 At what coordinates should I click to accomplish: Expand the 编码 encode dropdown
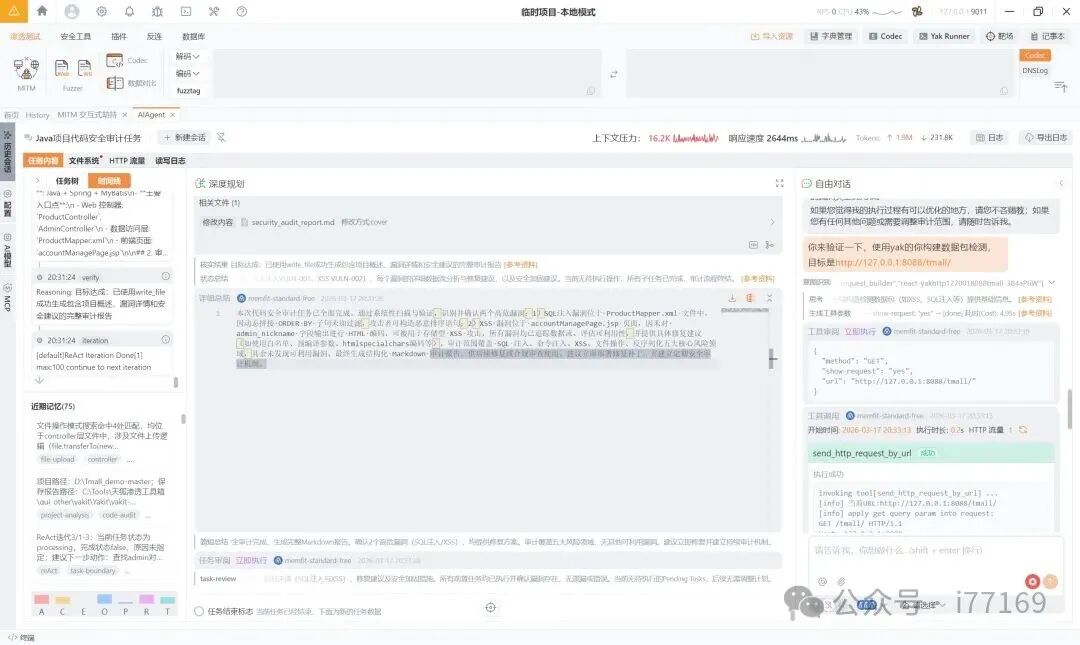click(186, 74)
